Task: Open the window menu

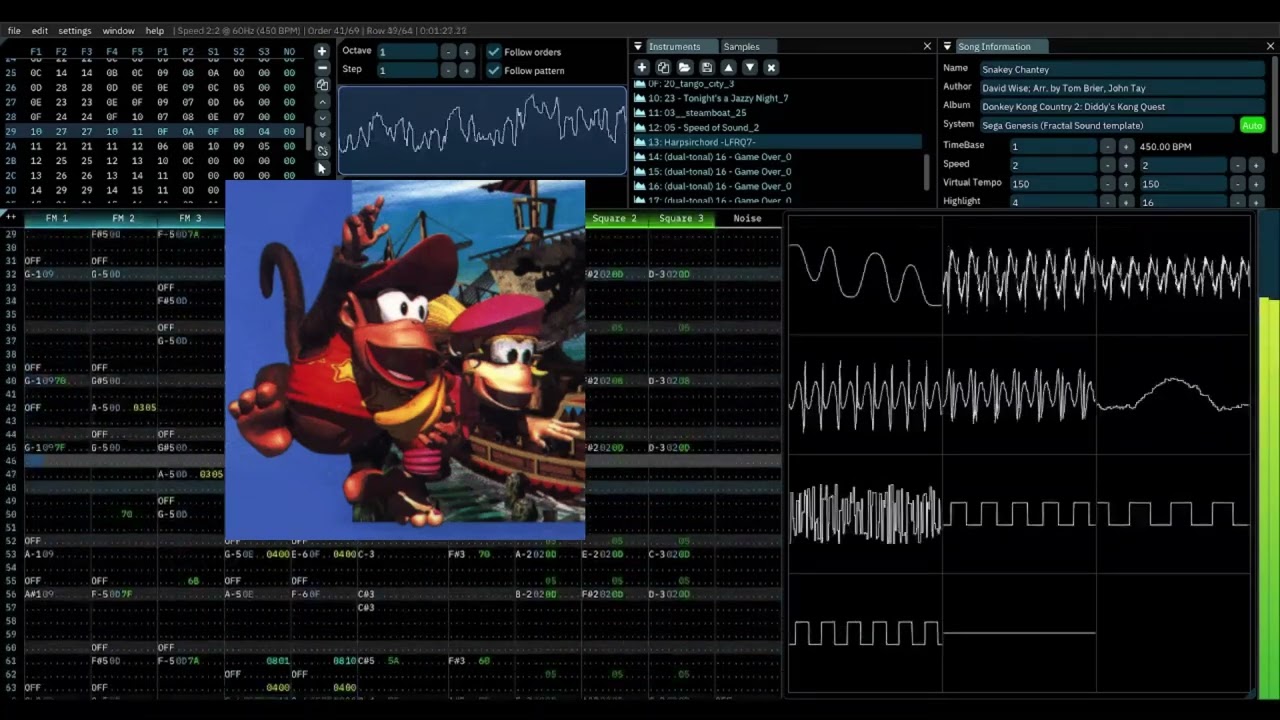Action: (118, 31)
